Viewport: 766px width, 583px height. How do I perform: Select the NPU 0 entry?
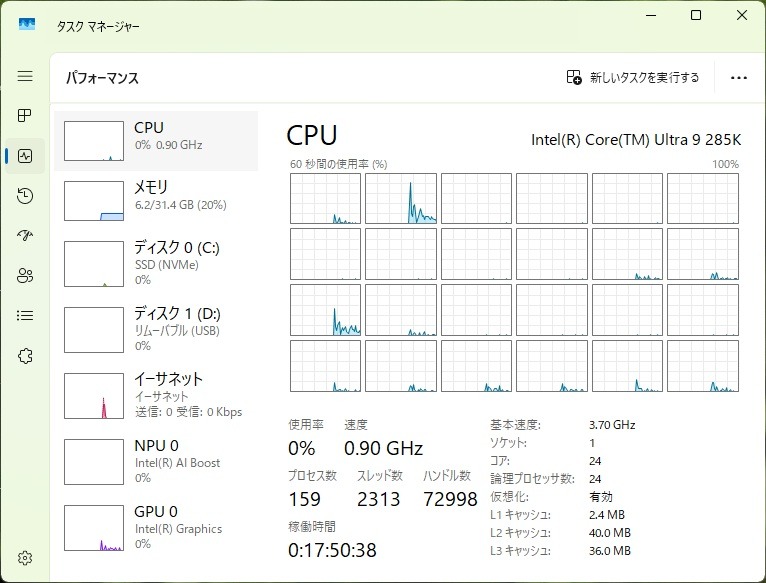point(156,461)
